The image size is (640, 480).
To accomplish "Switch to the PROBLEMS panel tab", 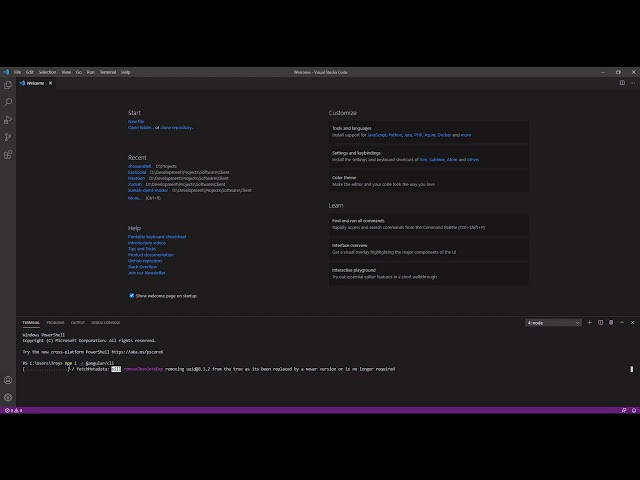I will click(56, 322).
